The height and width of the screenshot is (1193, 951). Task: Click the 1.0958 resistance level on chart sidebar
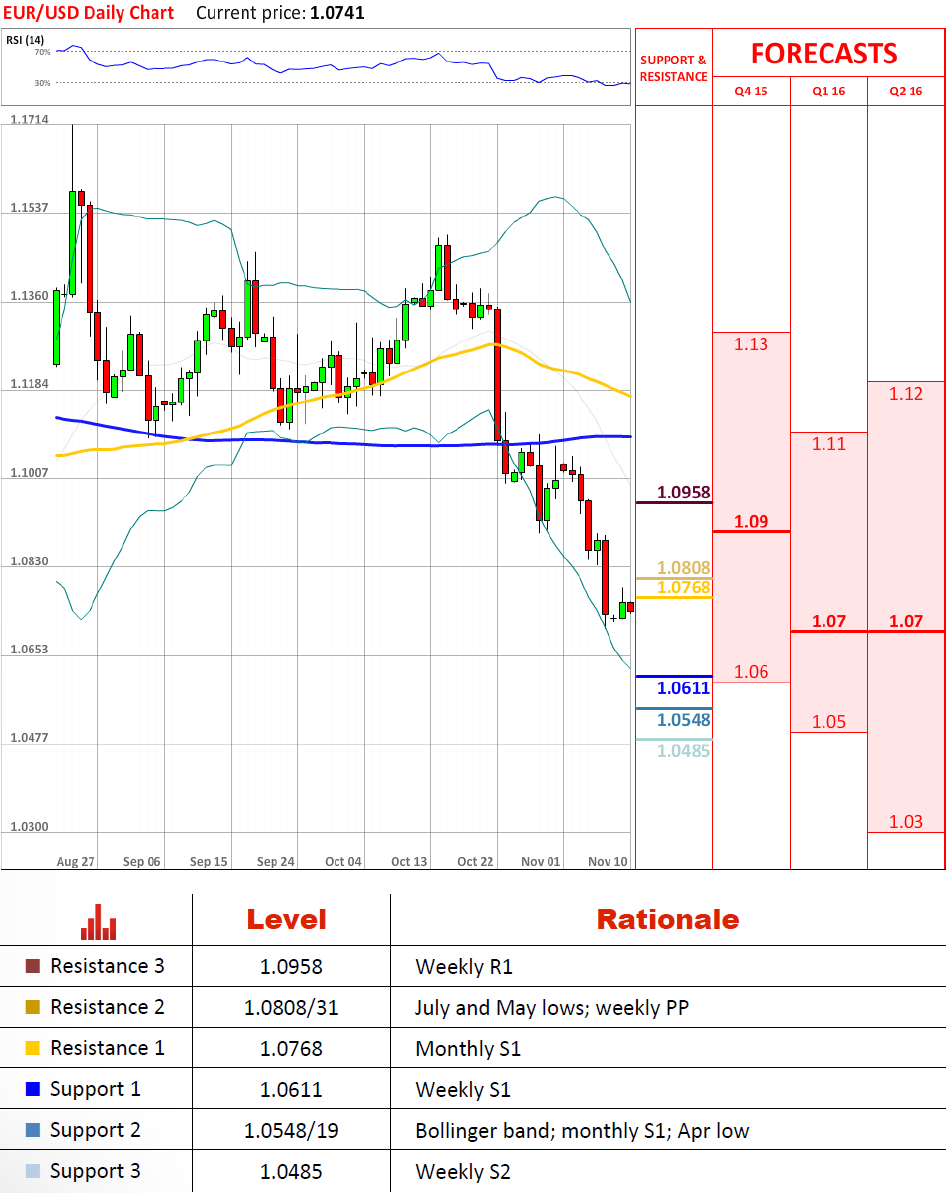[683, 492]
